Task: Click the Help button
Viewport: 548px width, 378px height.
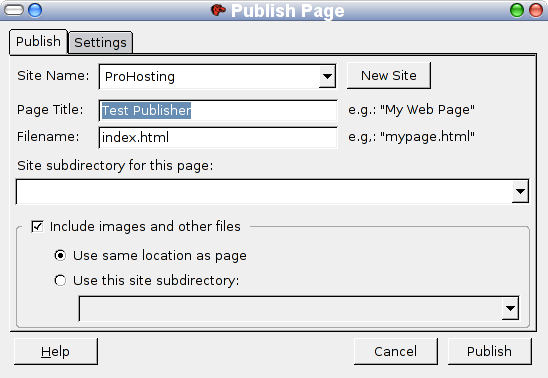Action: [56, 351]
